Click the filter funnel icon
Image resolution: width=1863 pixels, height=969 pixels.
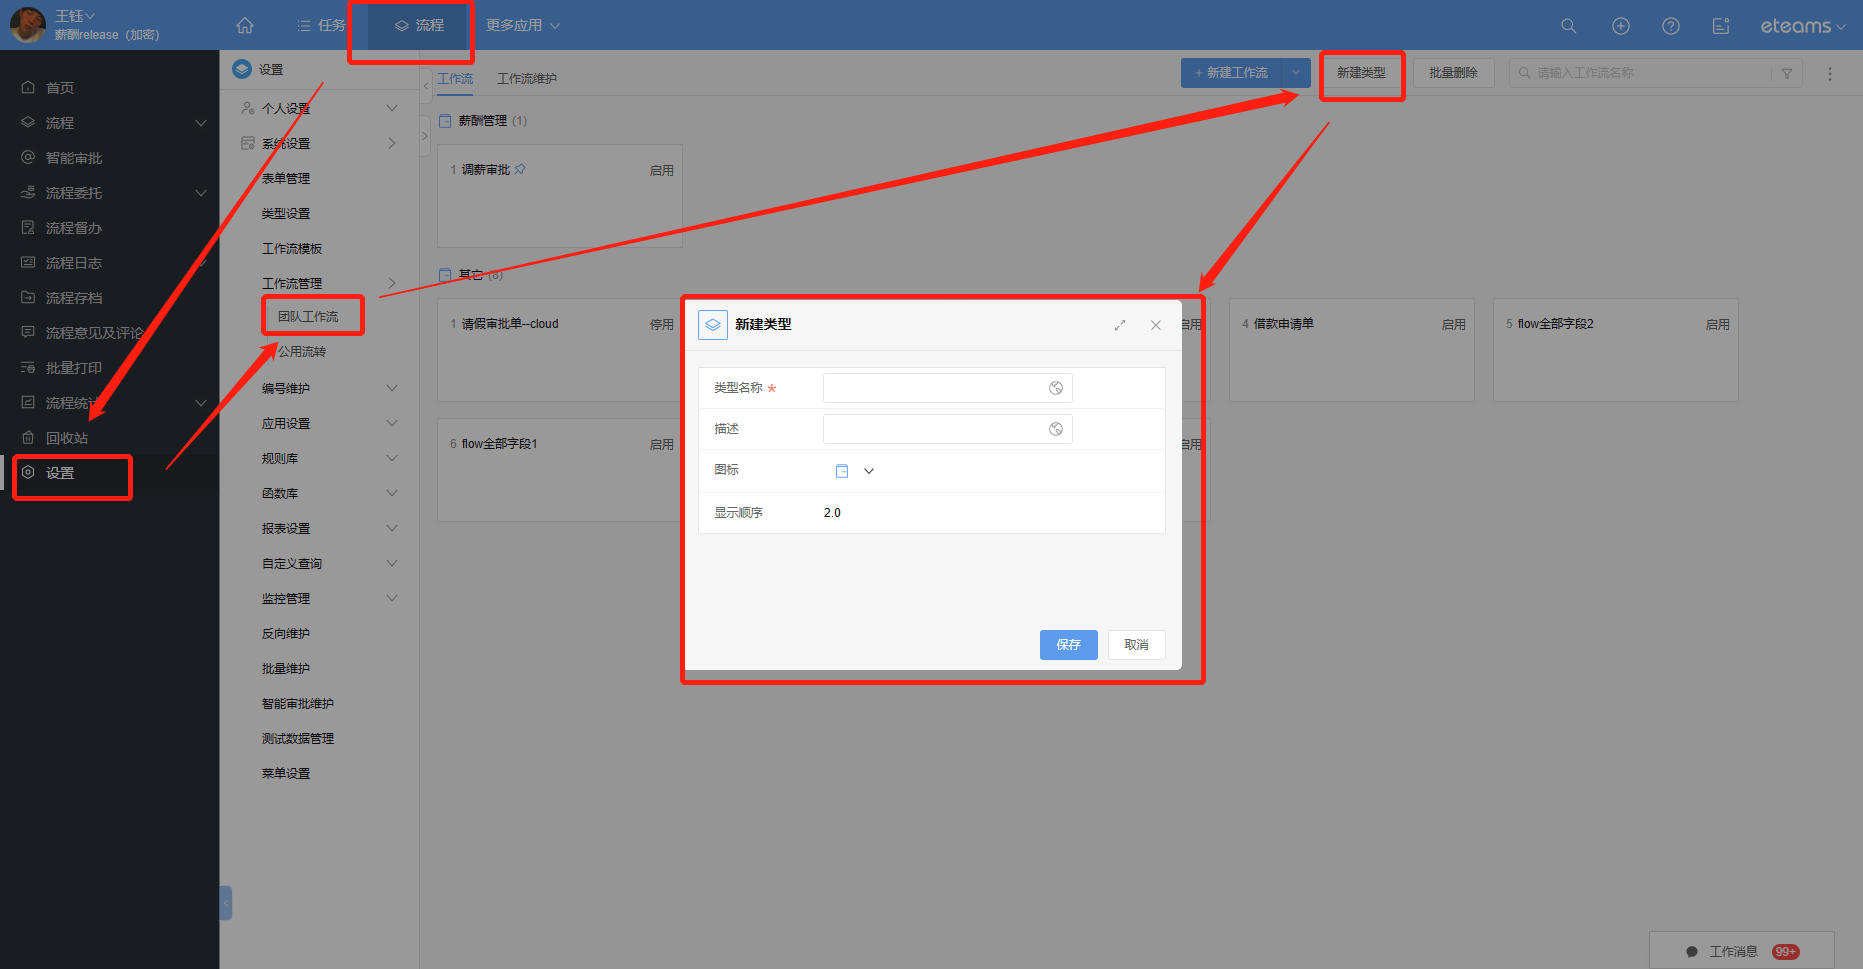pos(1787,73)
